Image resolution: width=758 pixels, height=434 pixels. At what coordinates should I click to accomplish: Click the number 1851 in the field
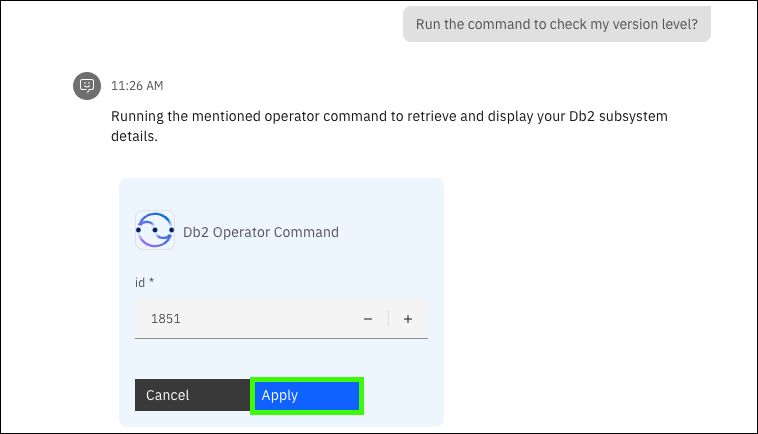[165, 319]
